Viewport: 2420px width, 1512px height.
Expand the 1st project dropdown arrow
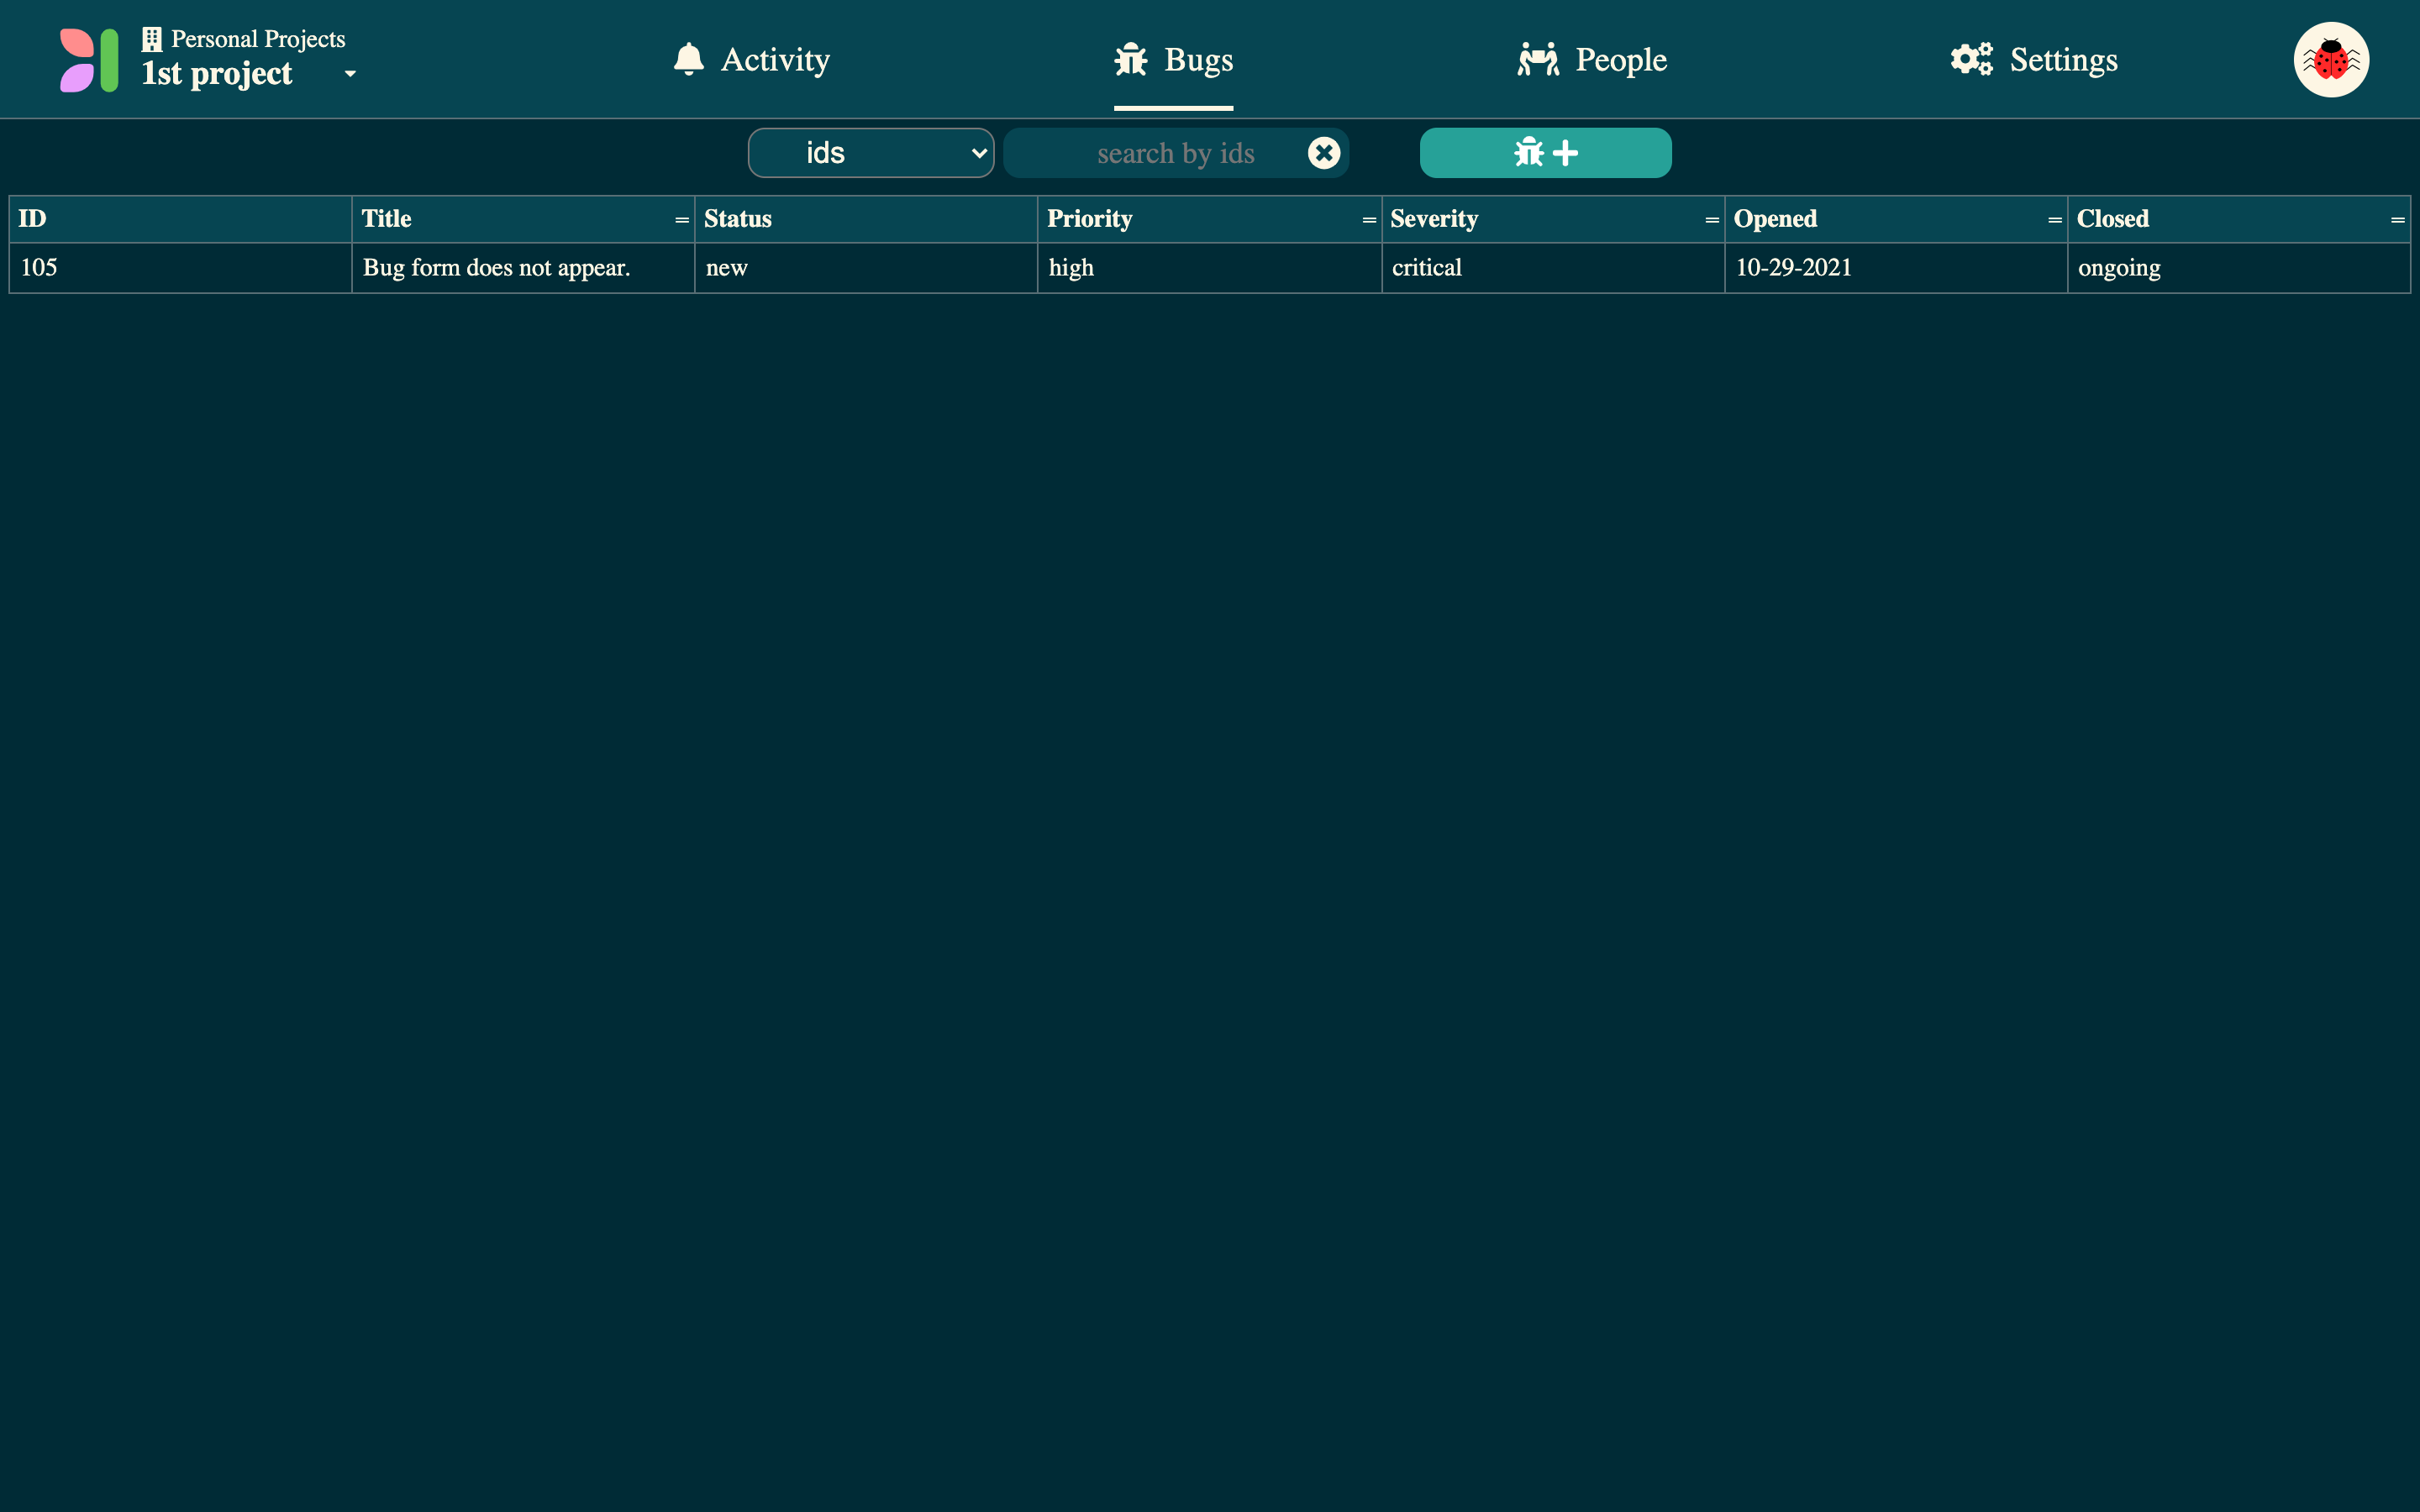click(350, 74)
